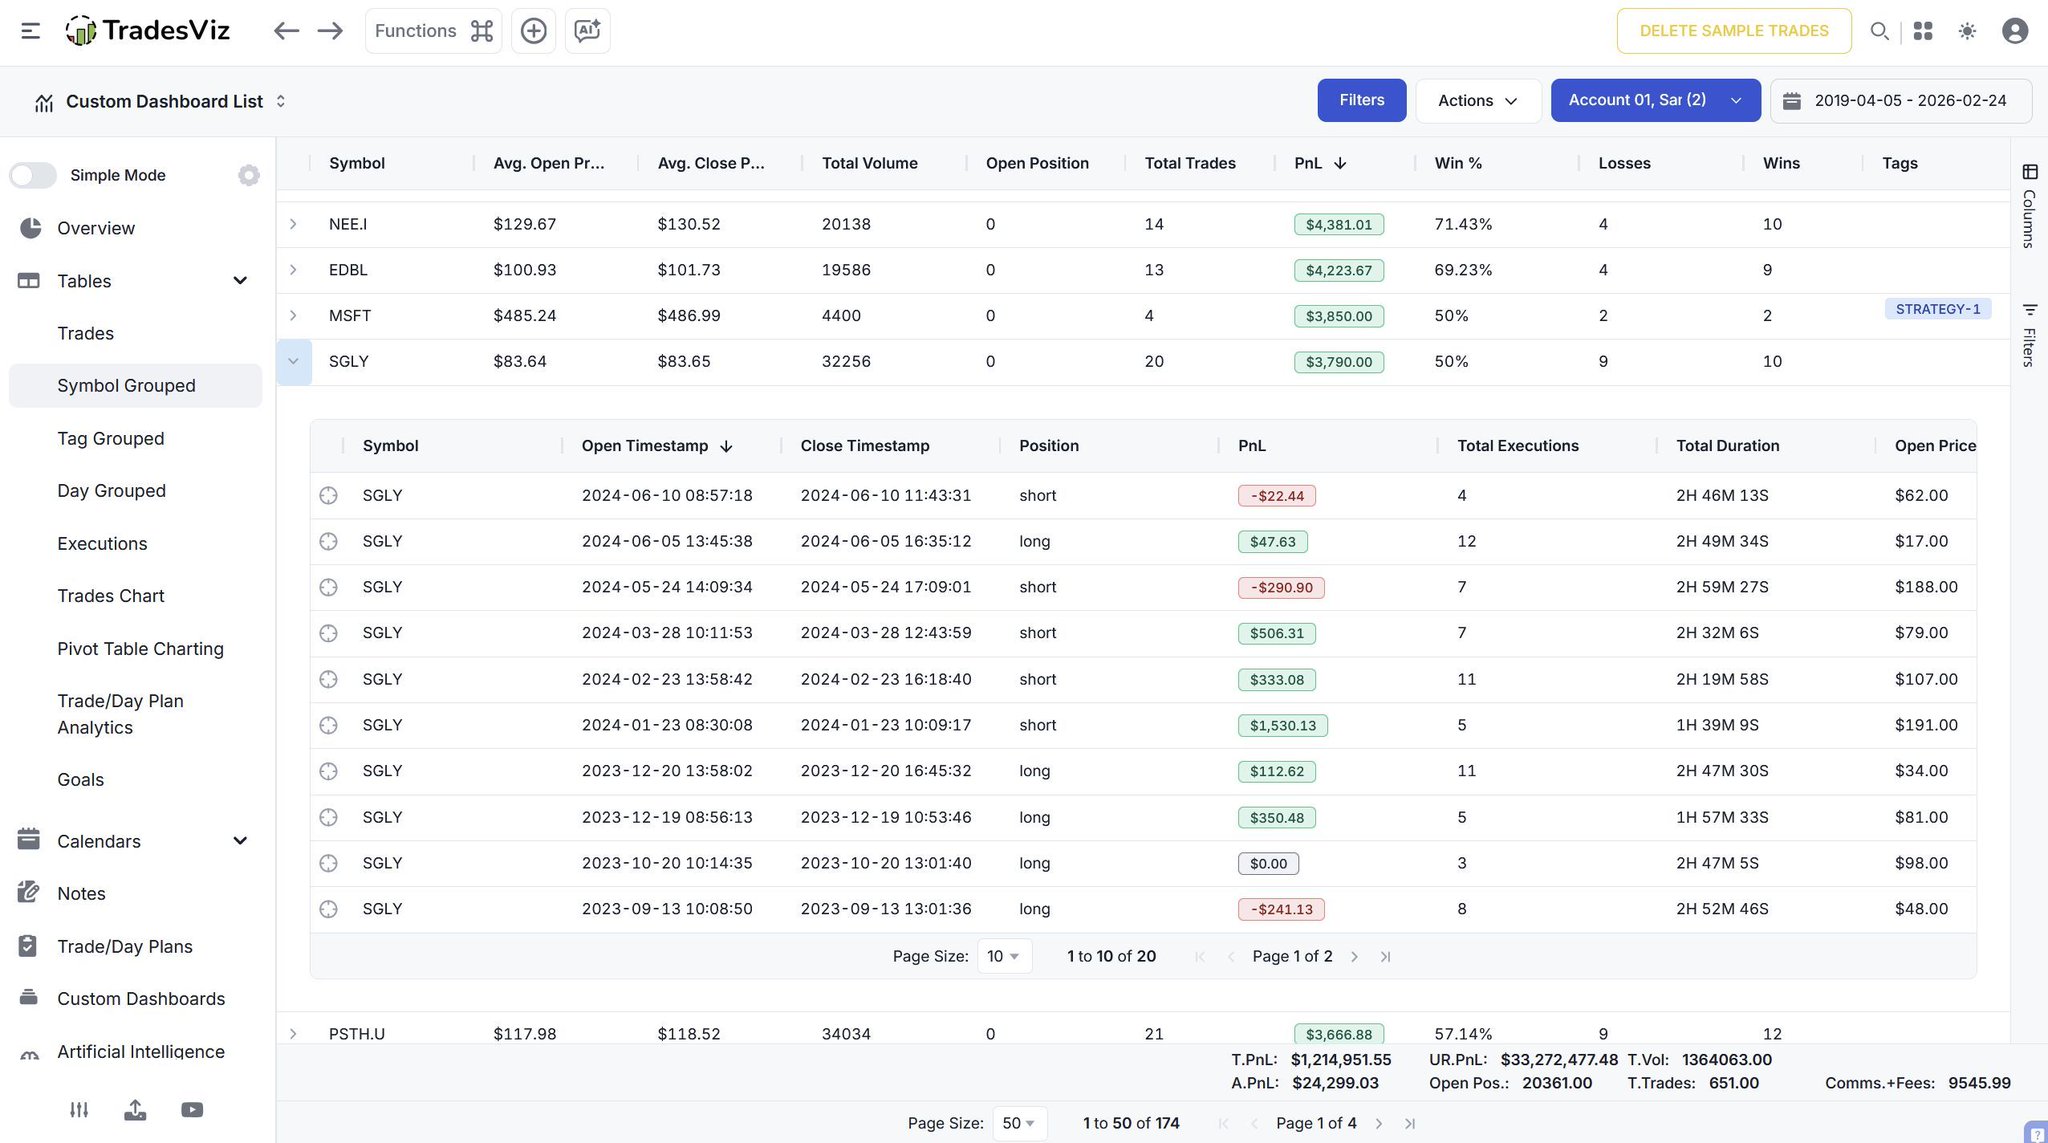Open the search magnifier icon

(1879, 31)
